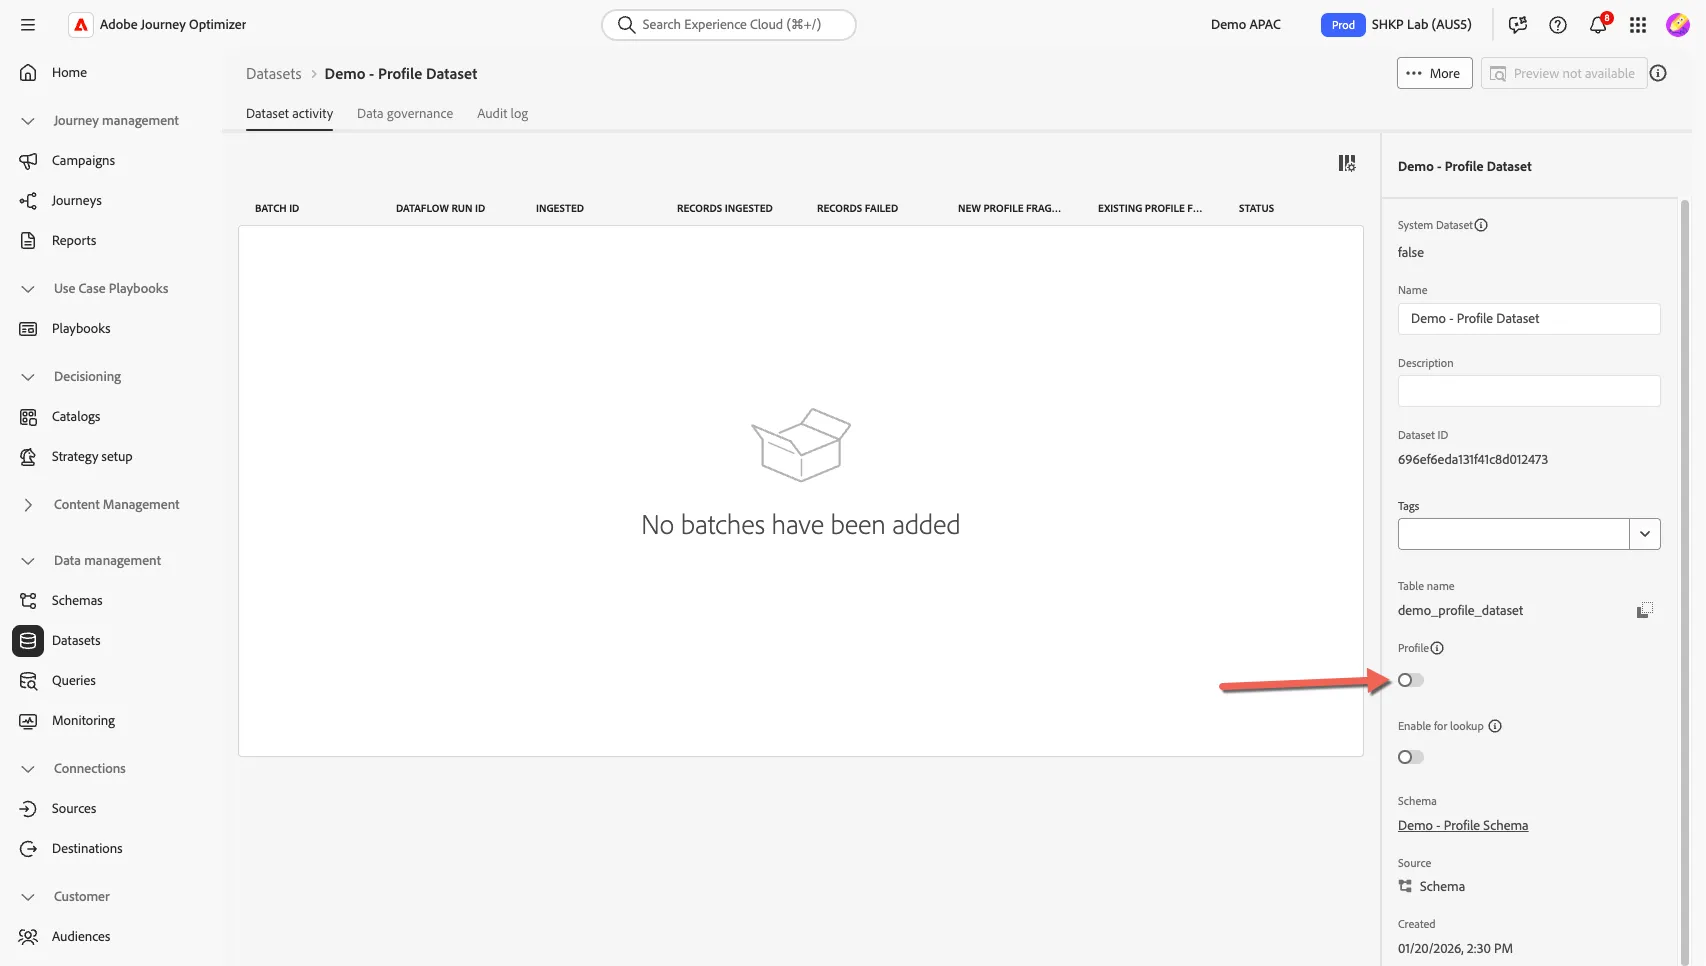Turn on Enable for lookup toggle
1706x966 pixels.
1411,757
